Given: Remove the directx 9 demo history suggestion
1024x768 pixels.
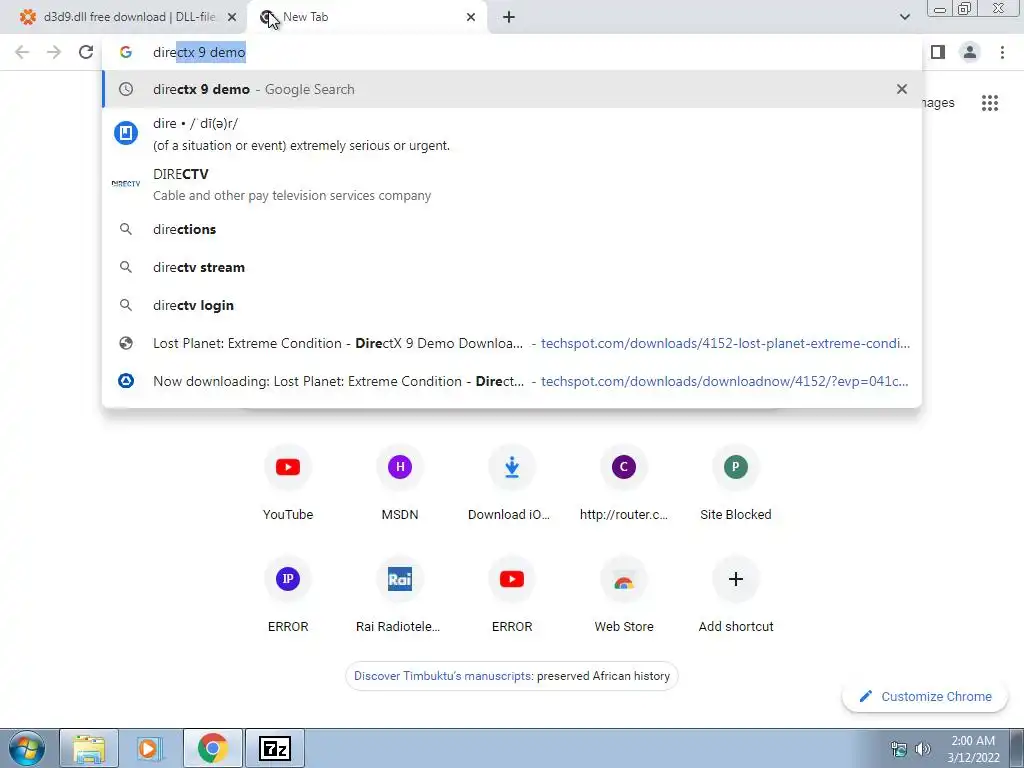Looking at the screenshot, I should [902, 89].
